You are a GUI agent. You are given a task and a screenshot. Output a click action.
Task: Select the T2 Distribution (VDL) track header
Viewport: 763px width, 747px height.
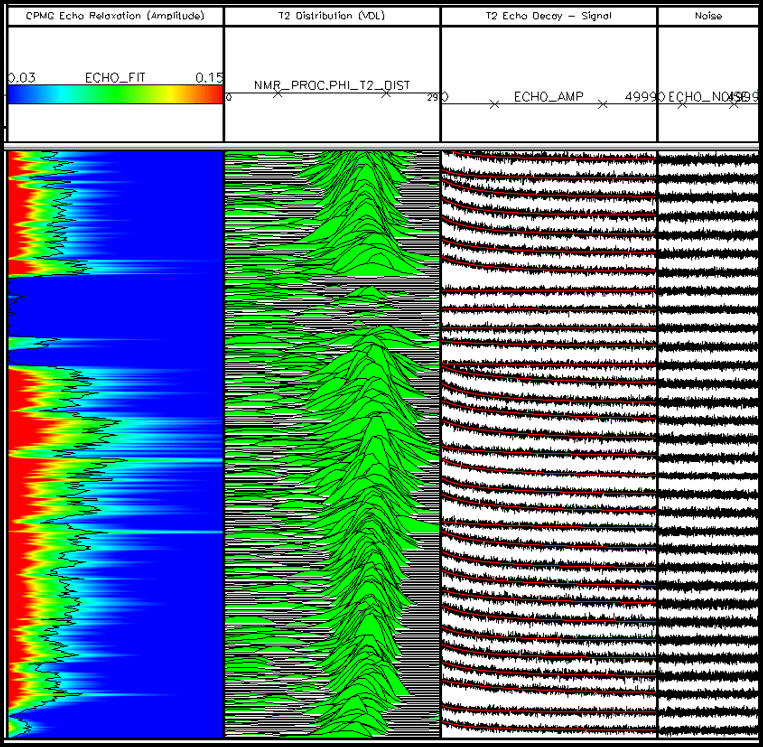[332, 16]
